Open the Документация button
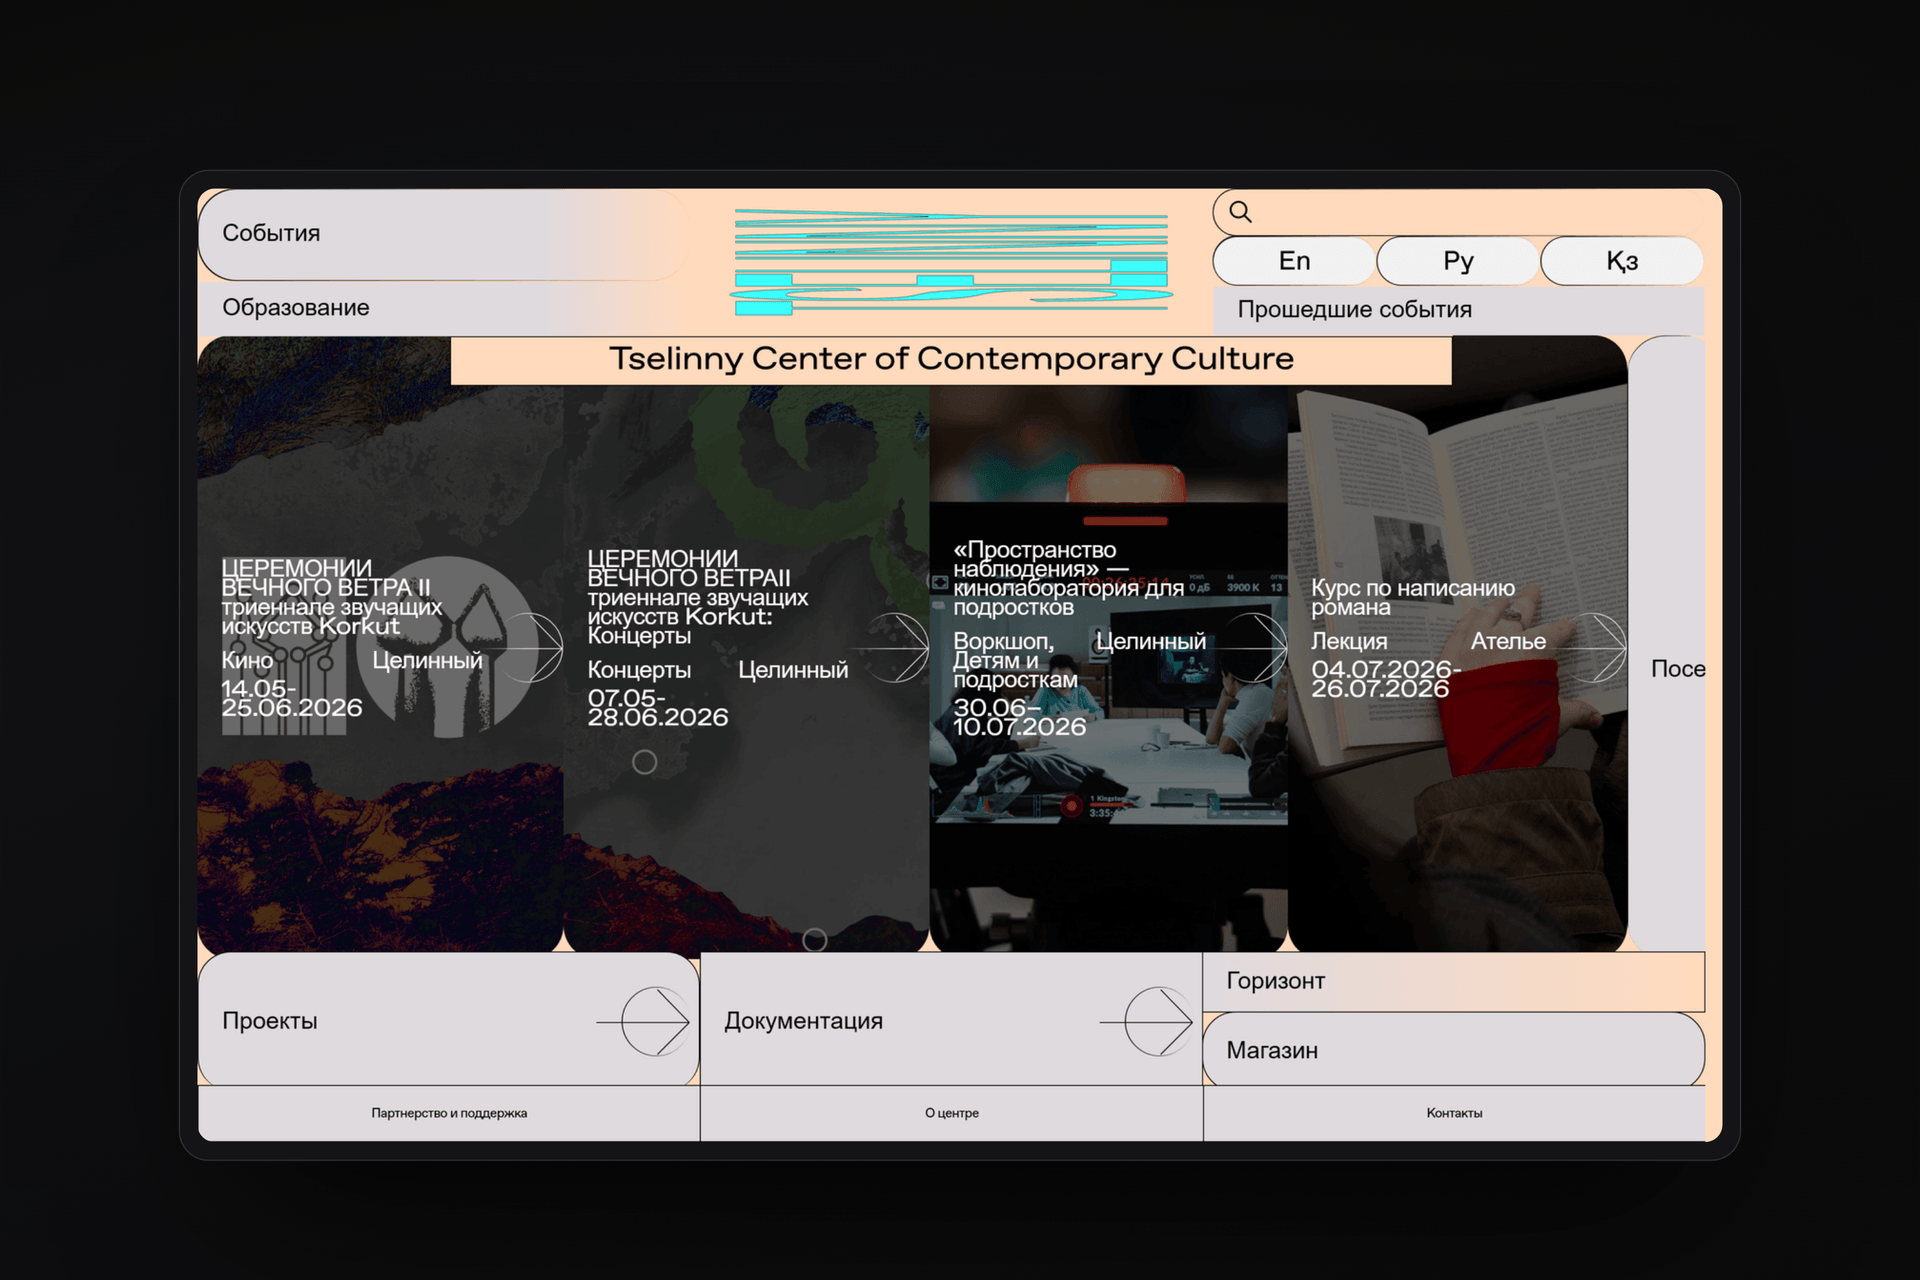Image resolution: width=1920 pixels, height=1280 pixels. click(951, 1019)
